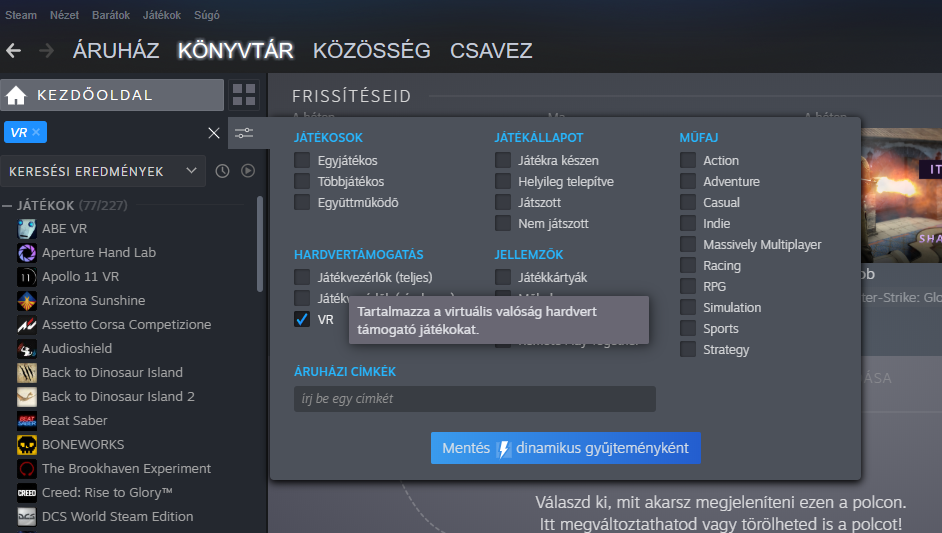The width and height of the screenshot is (942, 533).
Task: Toggle the advanced filter sliders icon
Action: pyautogui.click(x=243, y=133)
